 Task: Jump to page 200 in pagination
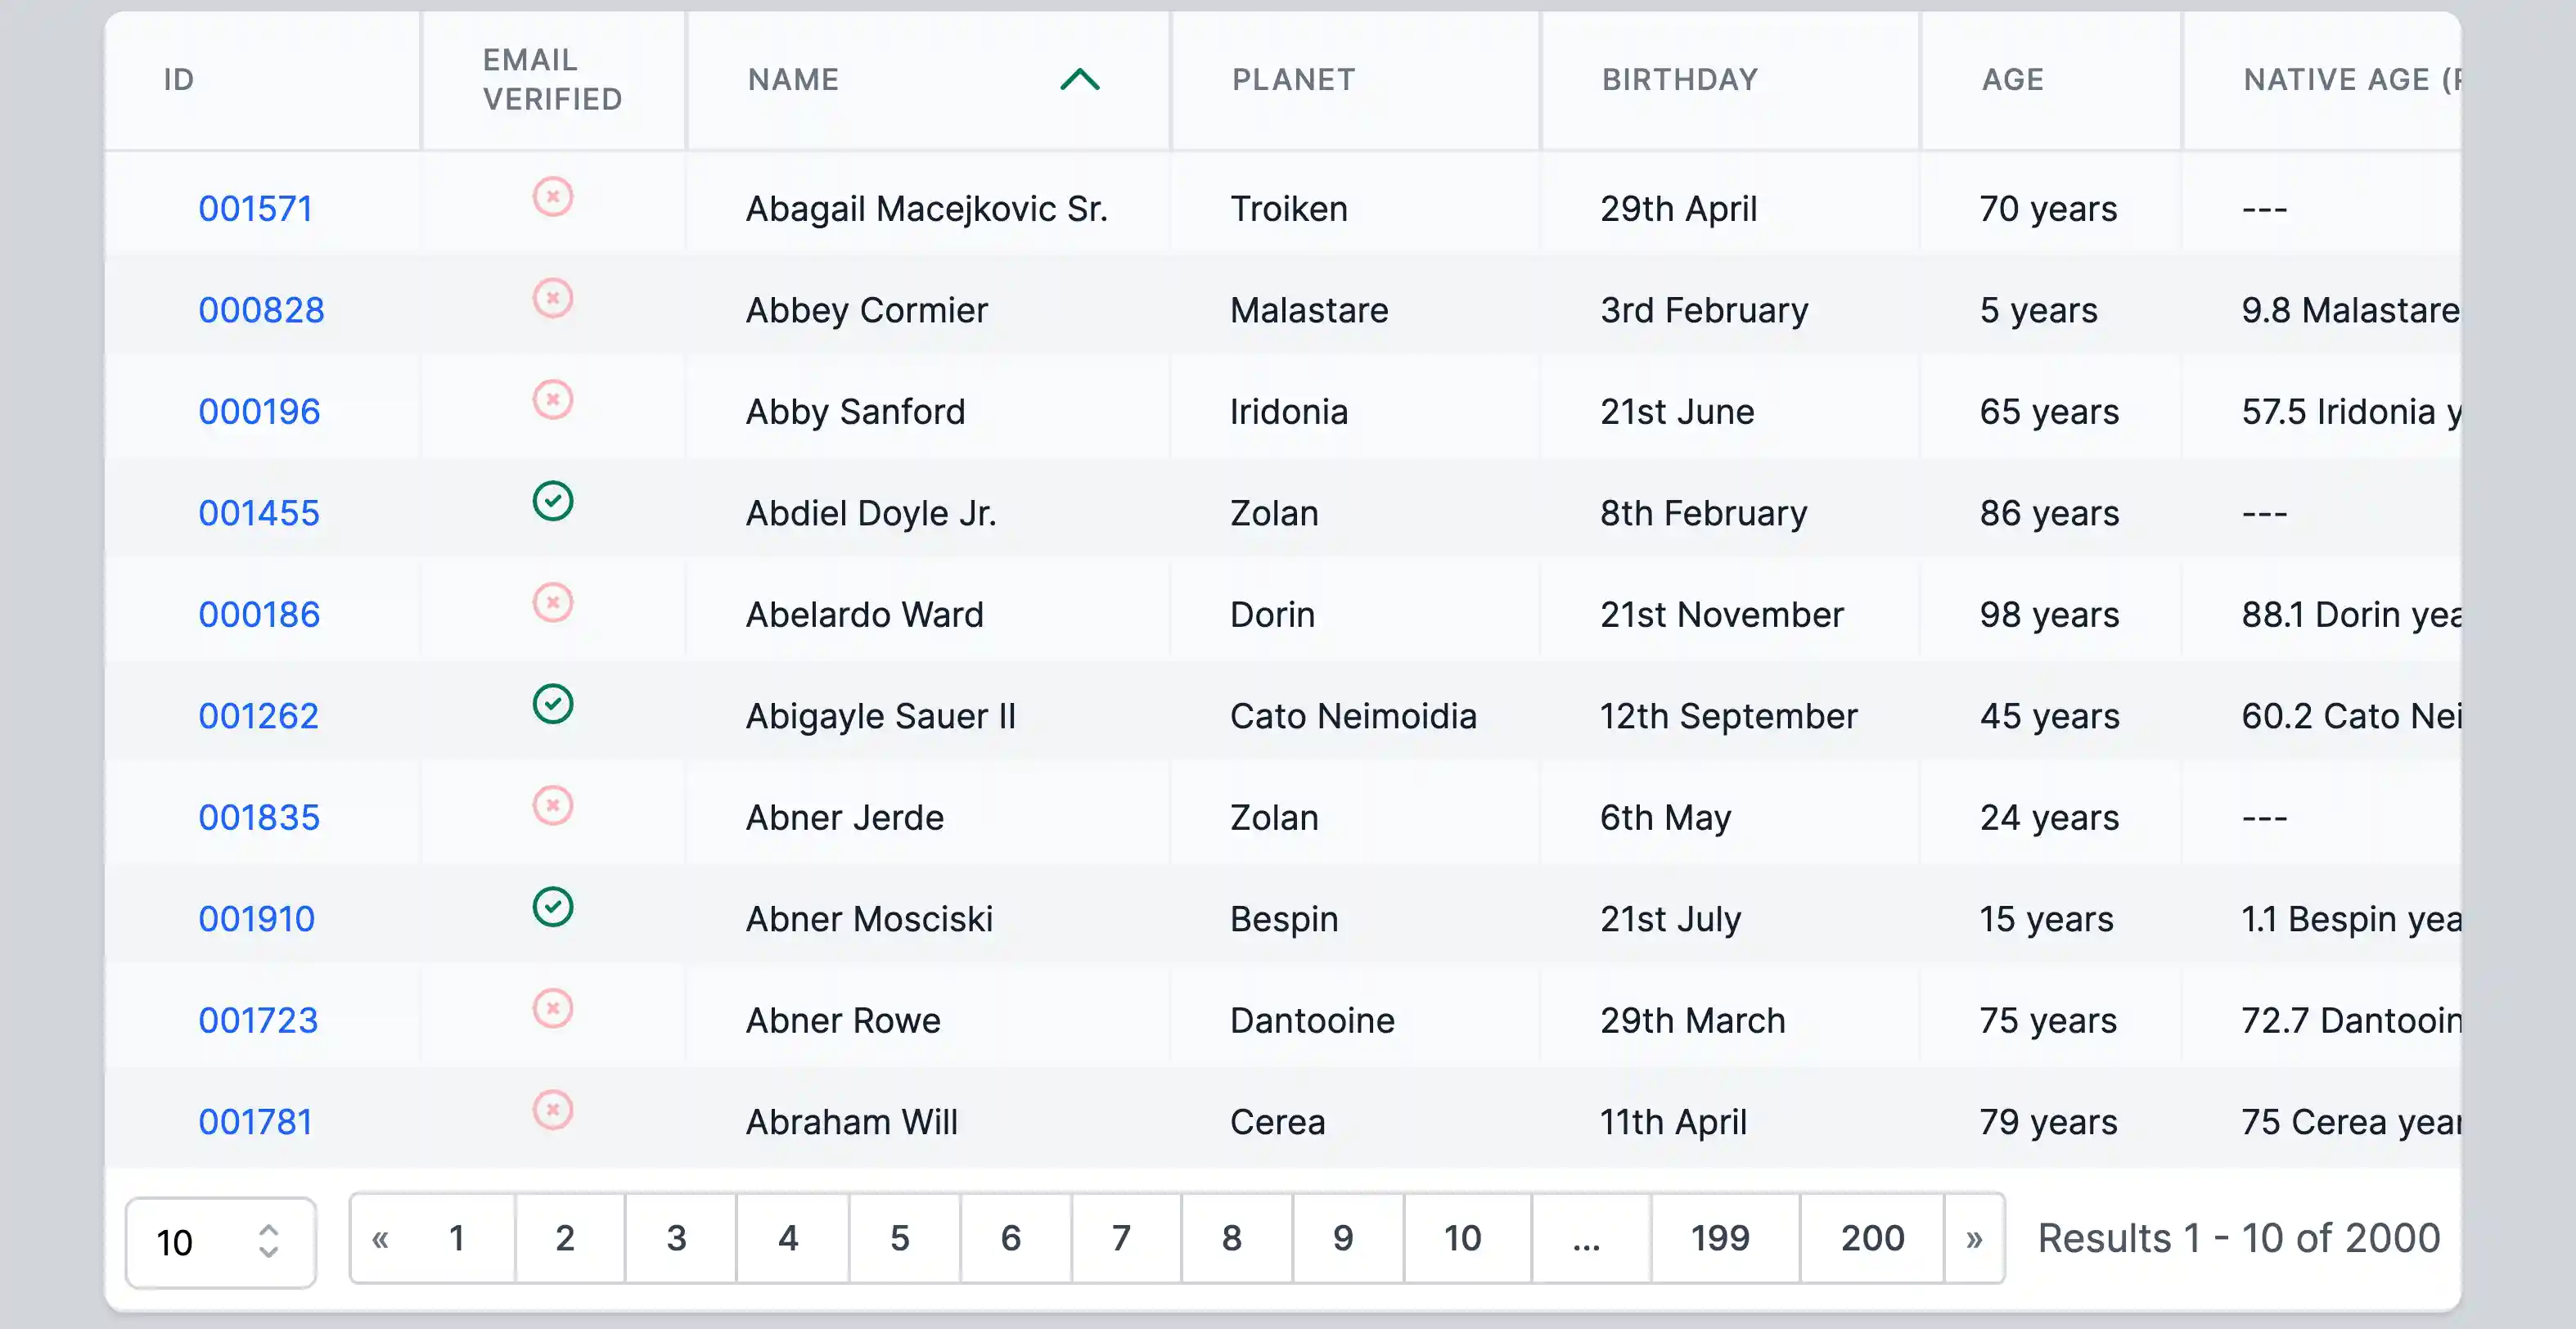[x=1872, y=1239]
